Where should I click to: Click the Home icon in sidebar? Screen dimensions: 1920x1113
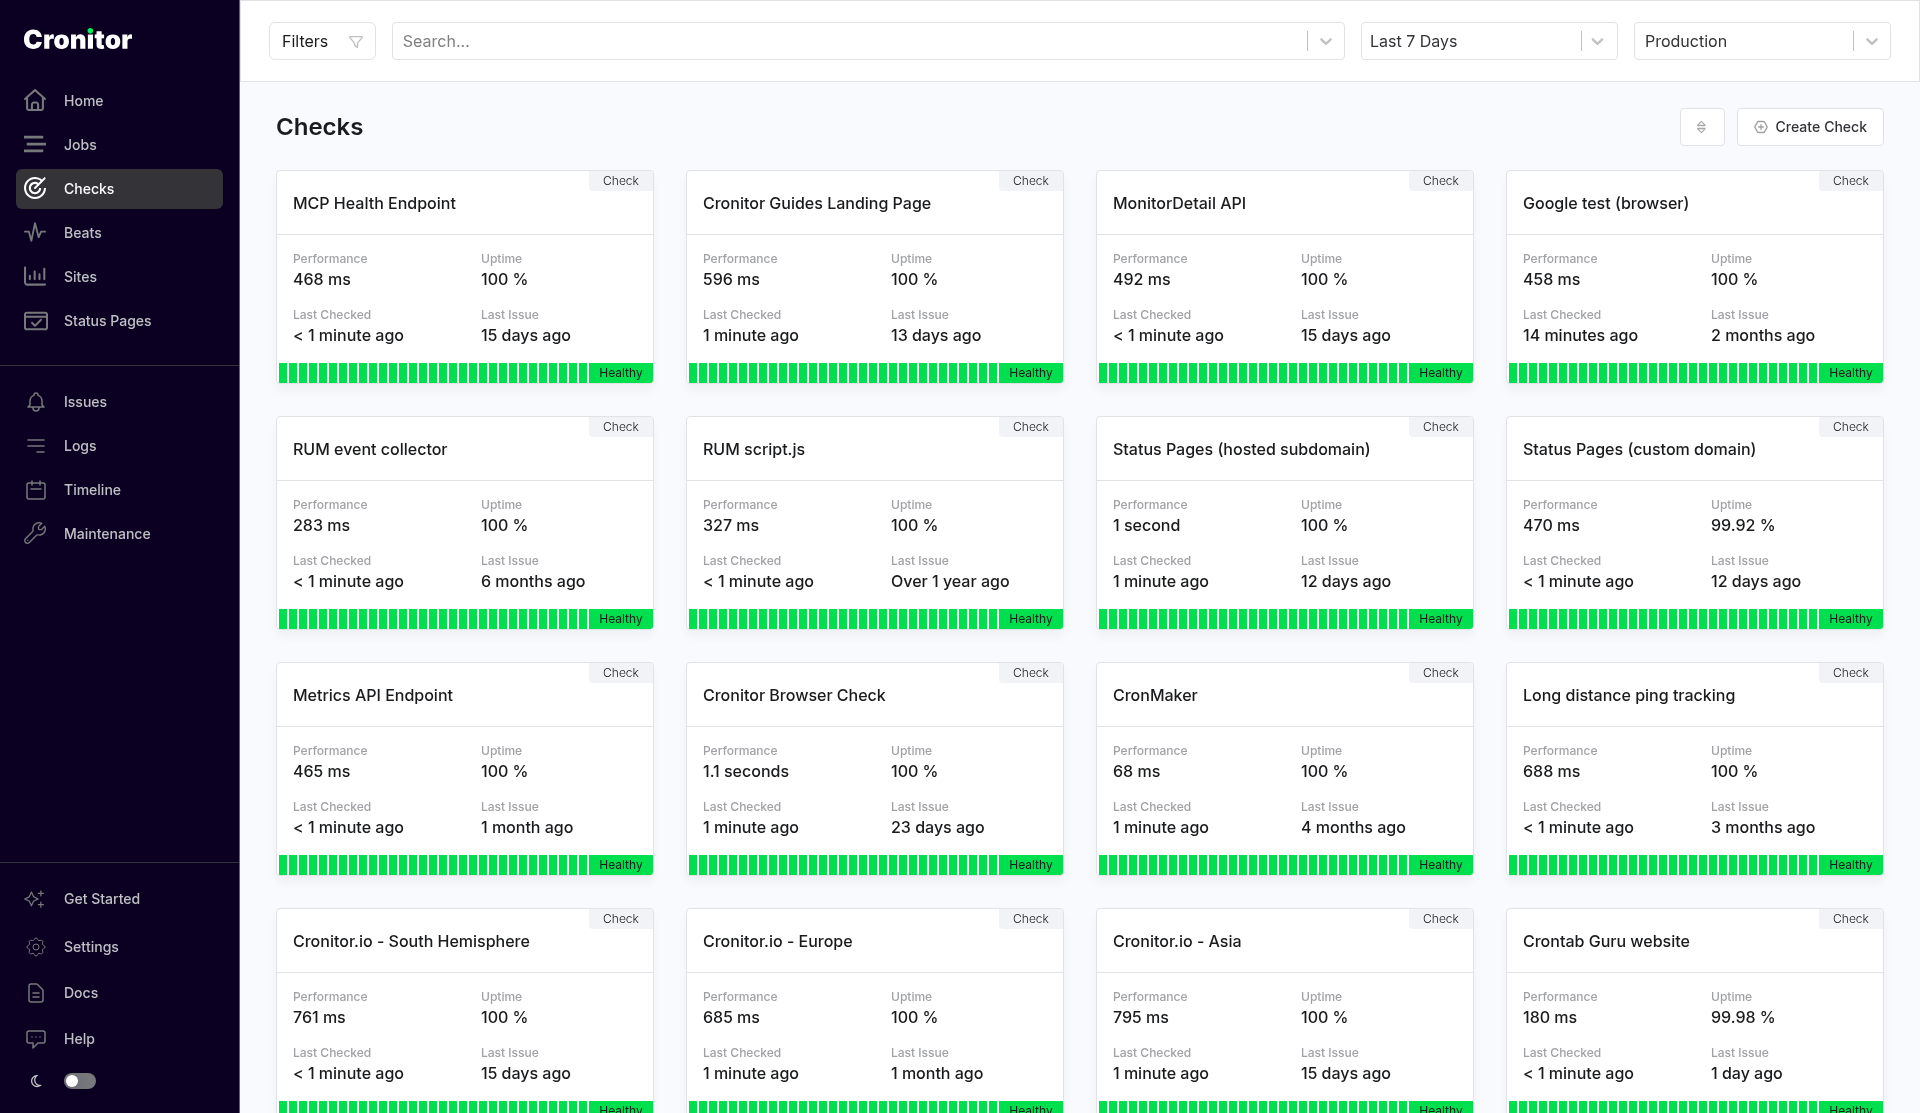pos(35,101)
